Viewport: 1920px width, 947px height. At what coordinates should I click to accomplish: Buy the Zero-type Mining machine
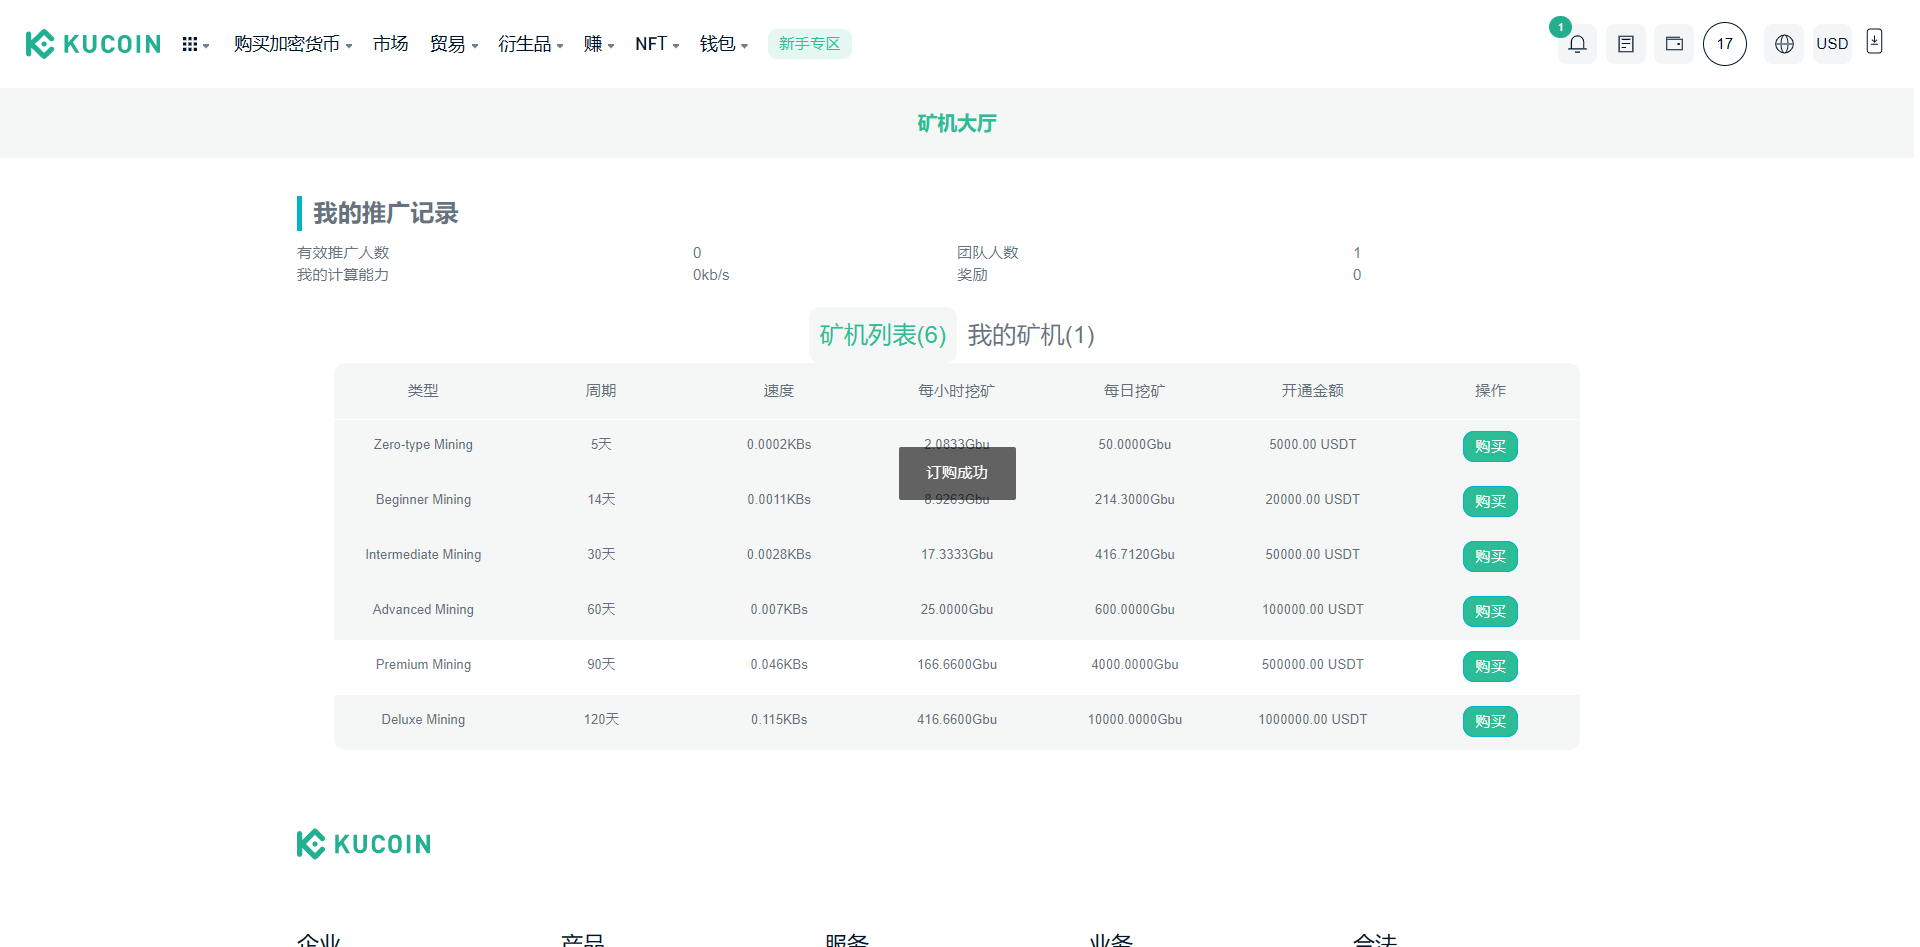pos(1490,447)
